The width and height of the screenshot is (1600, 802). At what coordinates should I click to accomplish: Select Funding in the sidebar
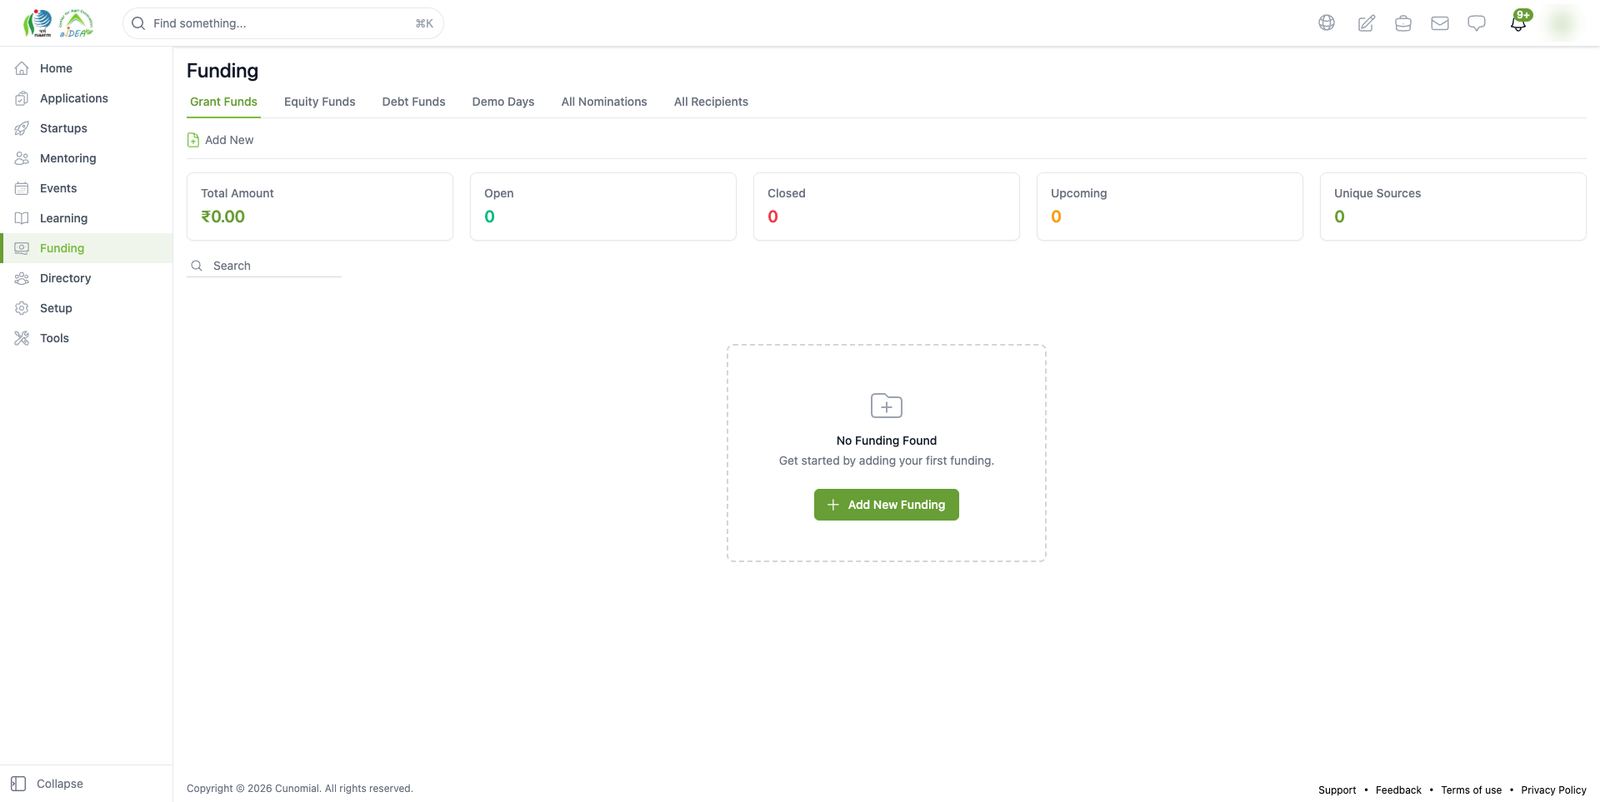(x=86, y=248)
